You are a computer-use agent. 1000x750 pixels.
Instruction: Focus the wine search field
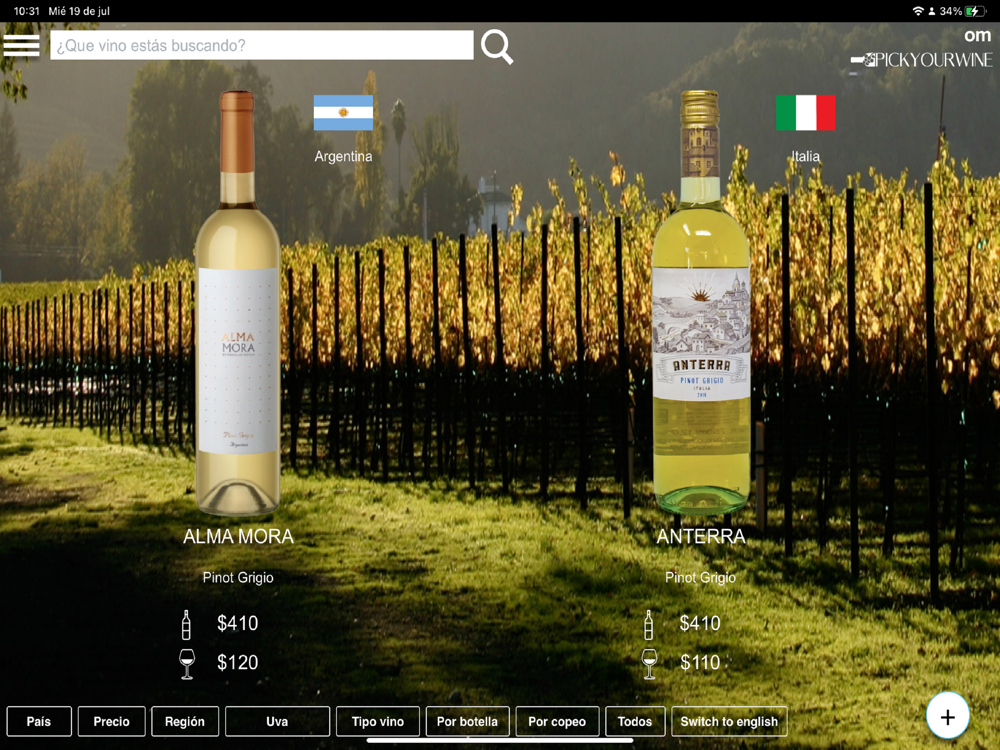pyautogui.click(x=261, y=45)
